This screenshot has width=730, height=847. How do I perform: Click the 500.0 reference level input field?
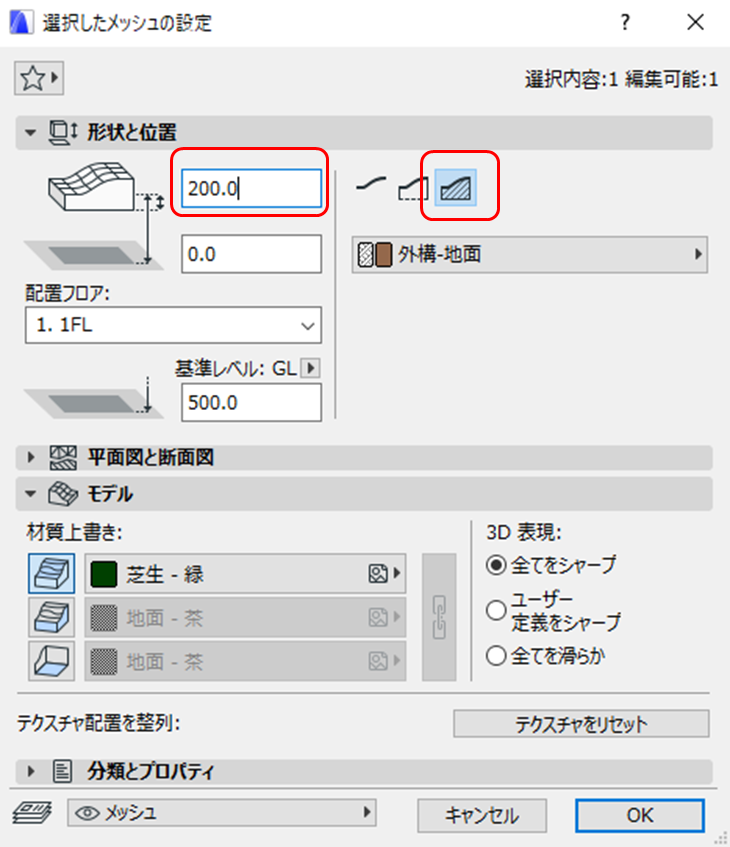(x=250, y=402)
